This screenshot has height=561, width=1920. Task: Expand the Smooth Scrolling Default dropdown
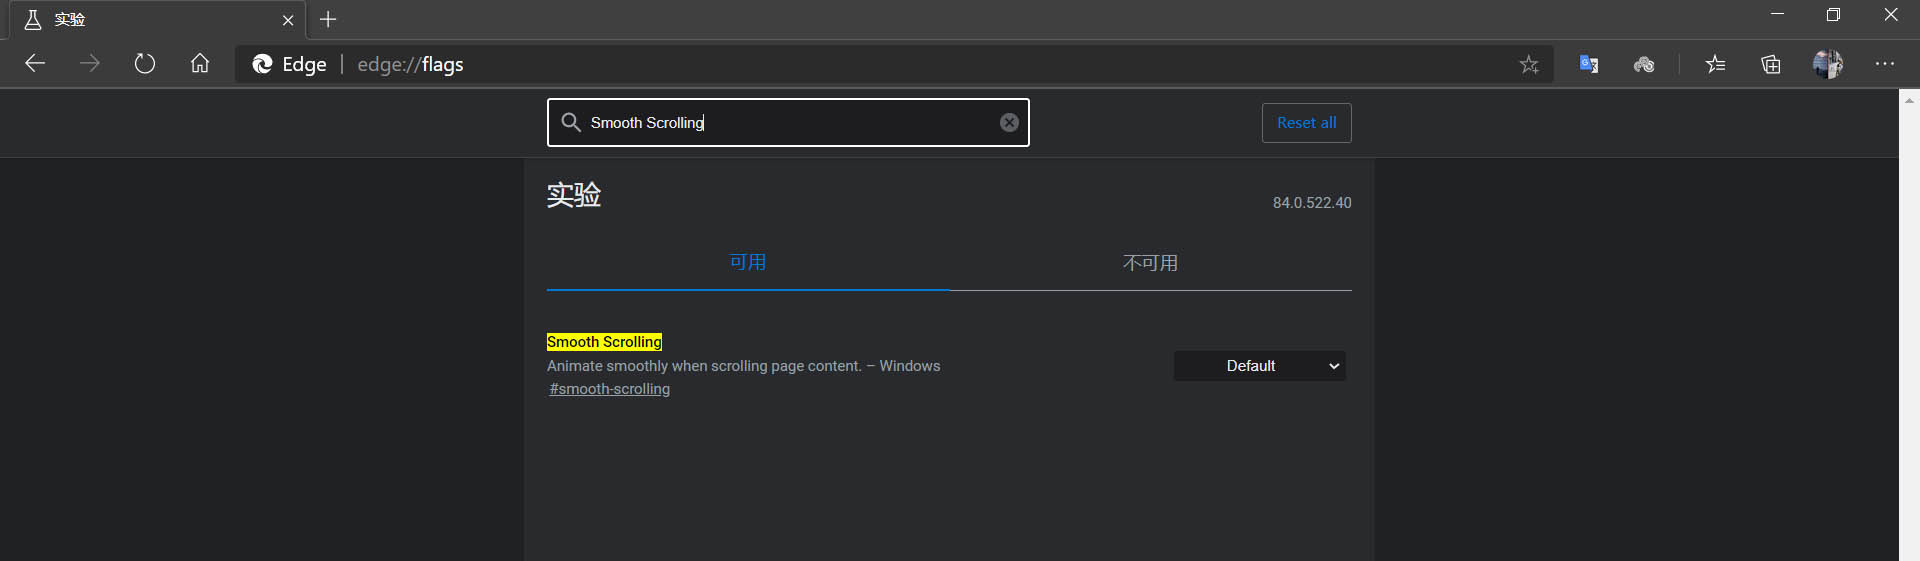click(x=1259, y=366)
